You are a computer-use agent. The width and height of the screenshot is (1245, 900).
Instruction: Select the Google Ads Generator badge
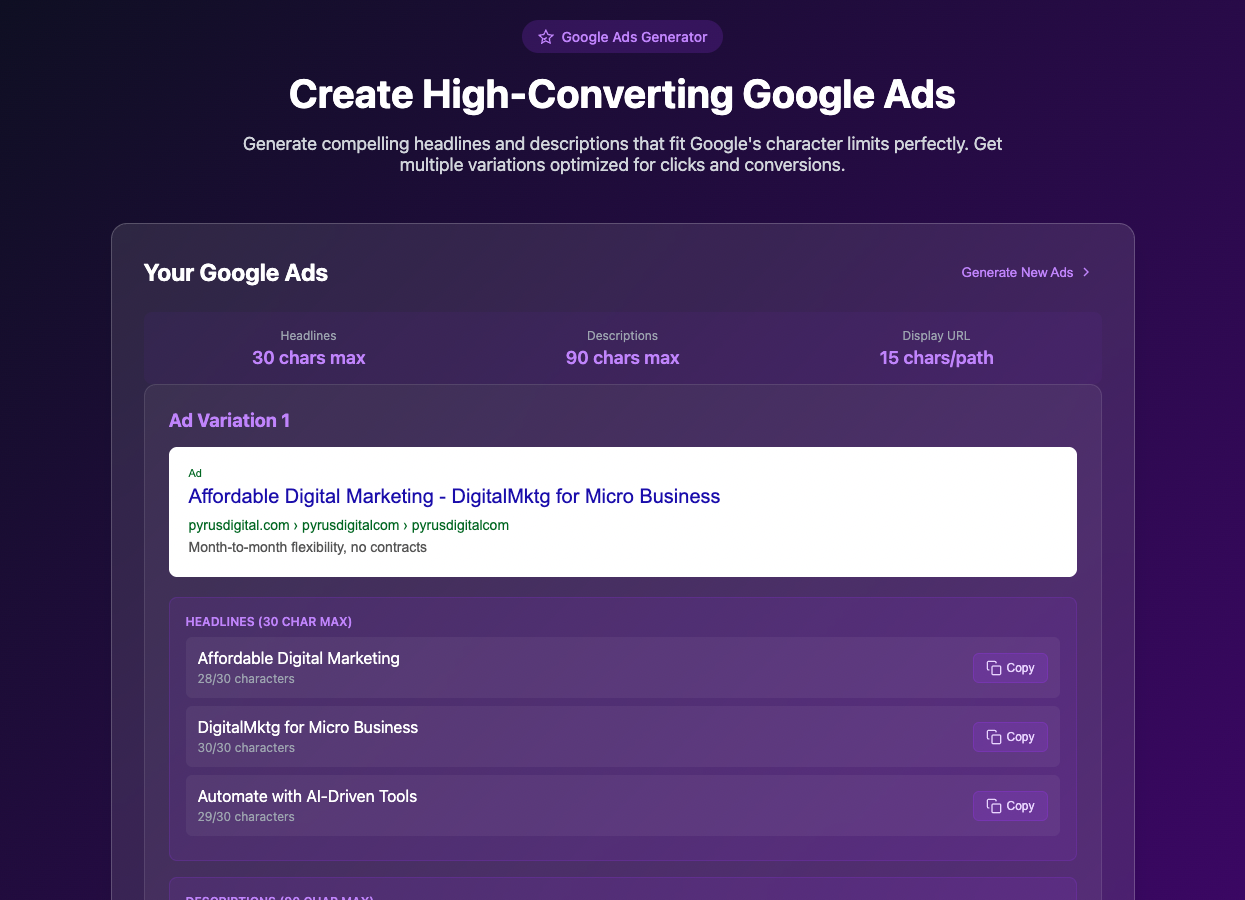(x=622, y=37)
